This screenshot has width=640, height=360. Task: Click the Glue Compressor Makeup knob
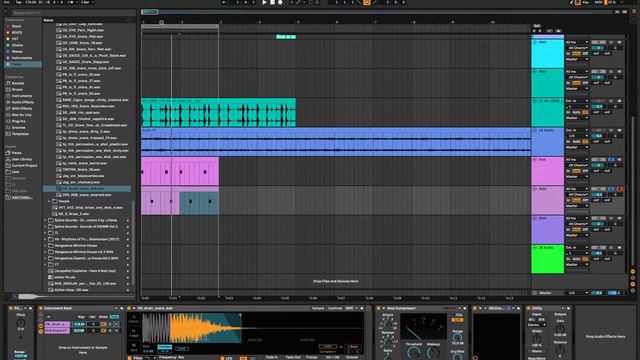point(433,353)
